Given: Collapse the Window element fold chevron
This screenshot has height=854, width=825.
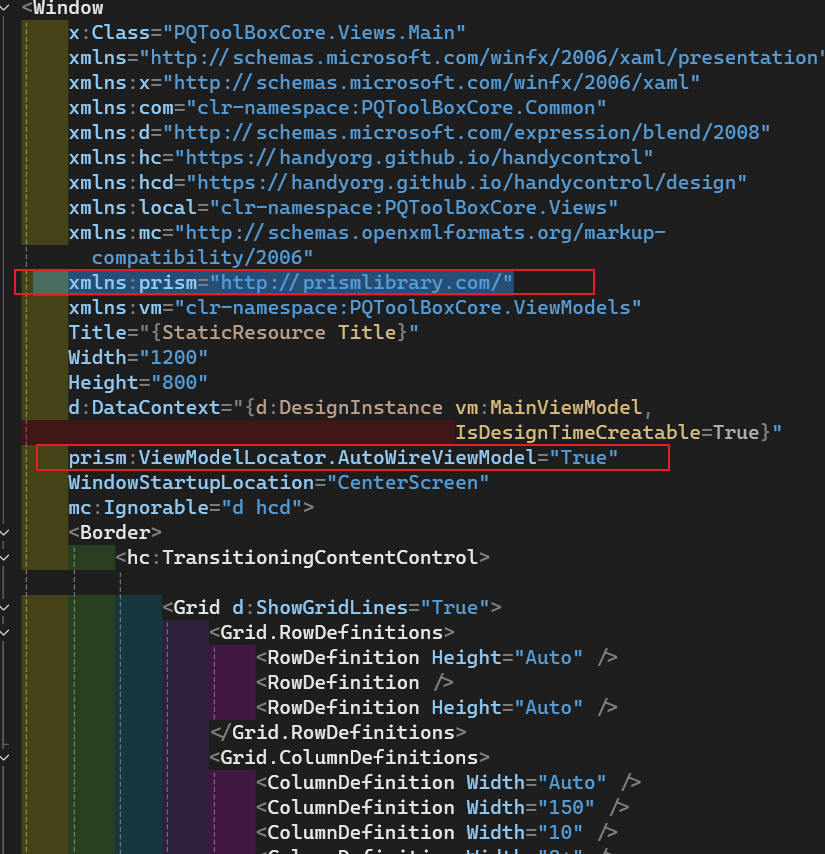Looking at the screenshot, I should (4, 8).
